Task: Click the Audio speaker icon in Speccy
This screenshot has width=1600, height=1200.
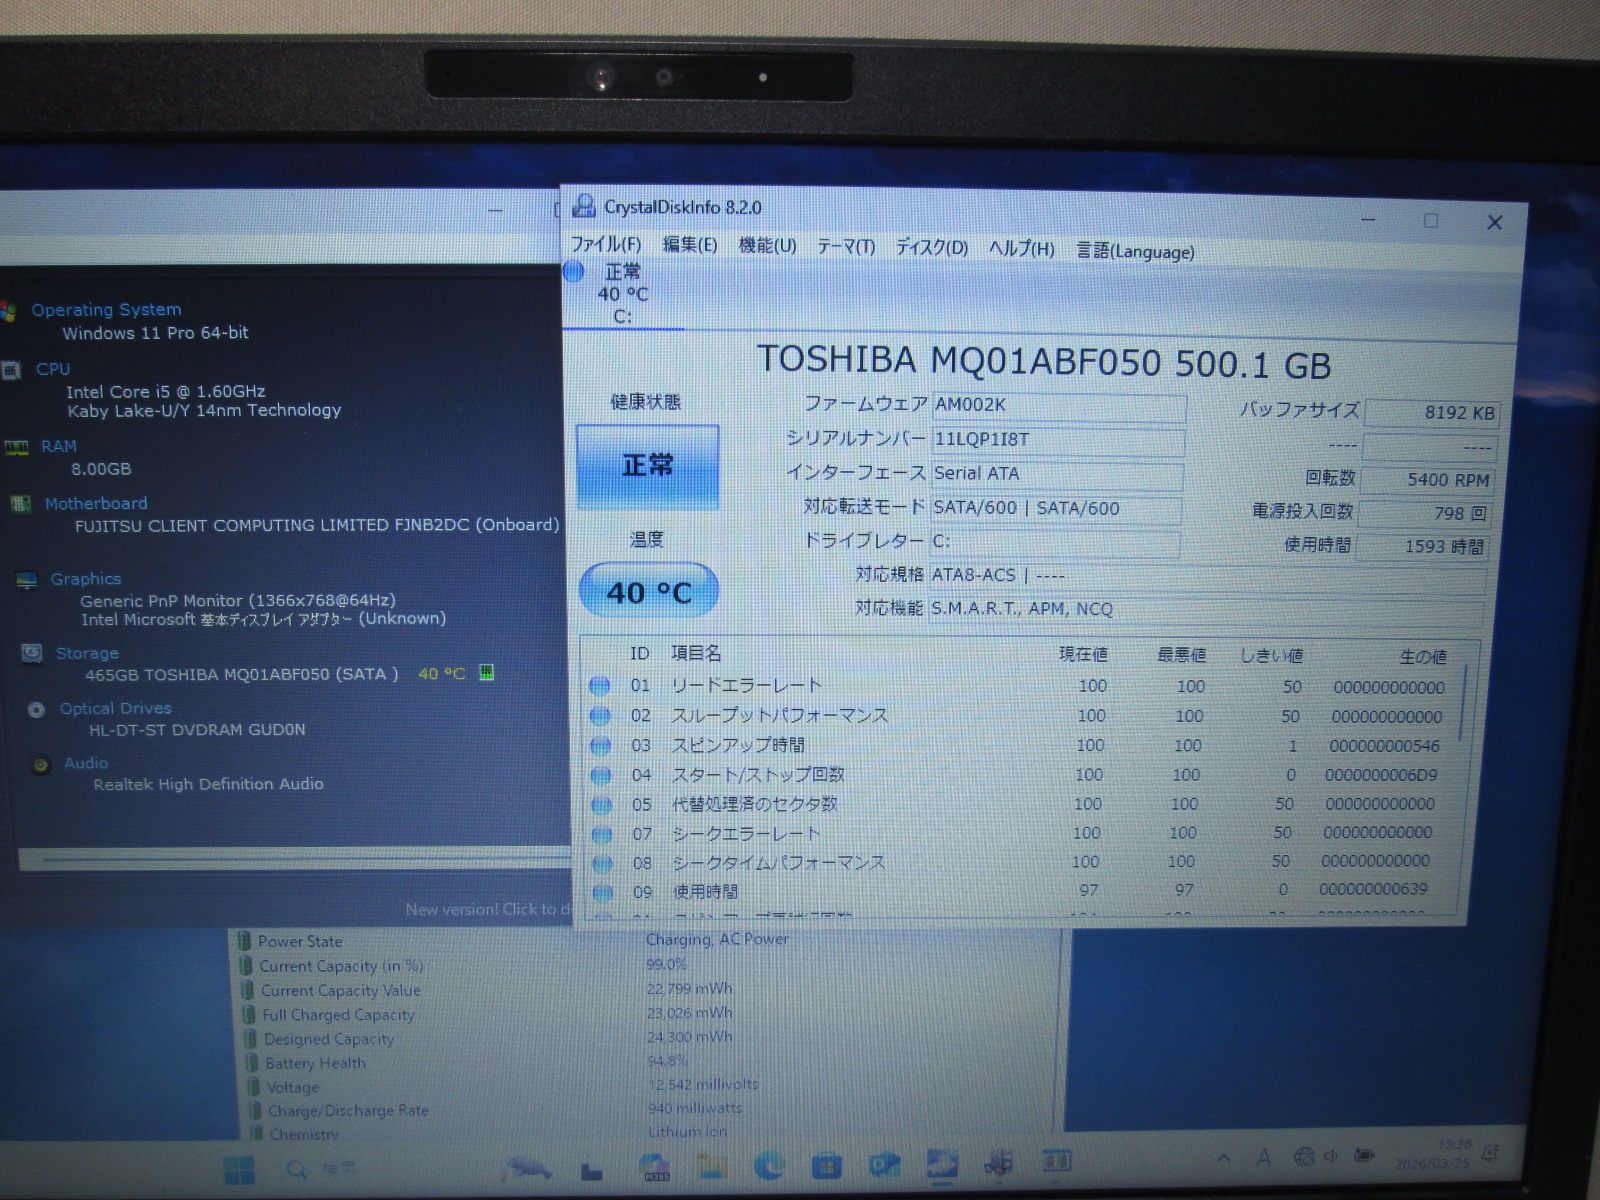Action: [x=41, y=765]
